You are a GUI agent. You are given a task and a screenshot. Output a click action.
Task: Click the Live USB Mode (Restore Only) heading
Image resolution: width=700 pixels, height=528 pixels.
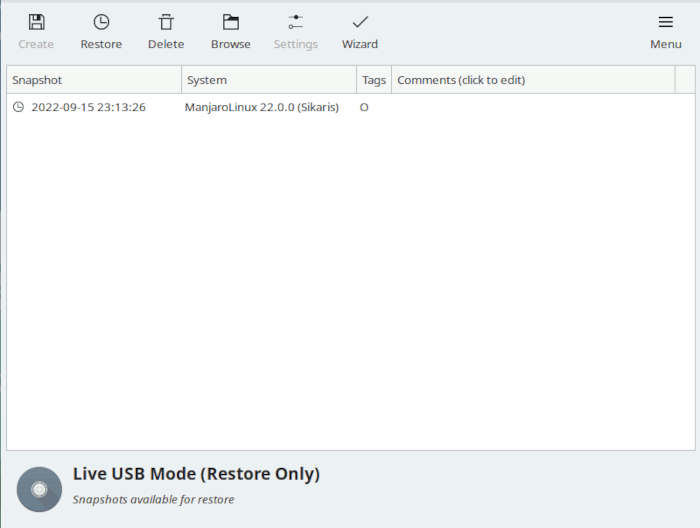tap(196, 474)
